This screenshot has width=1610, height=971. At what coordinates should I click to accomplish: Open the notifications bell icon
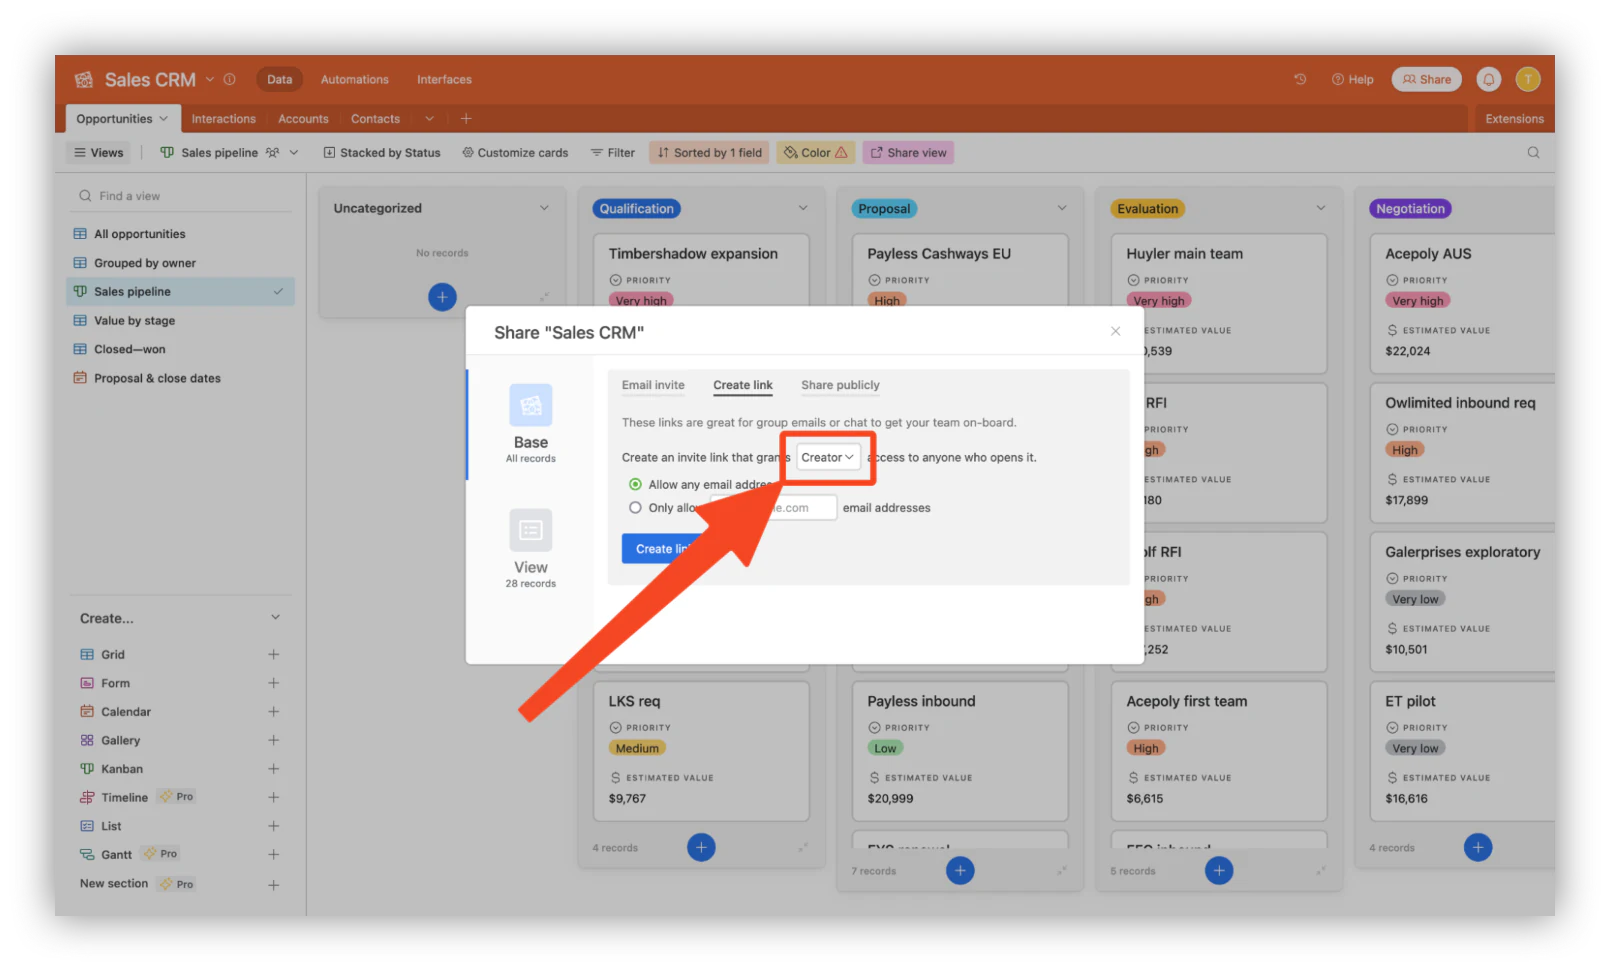[x=1488, y=79]
